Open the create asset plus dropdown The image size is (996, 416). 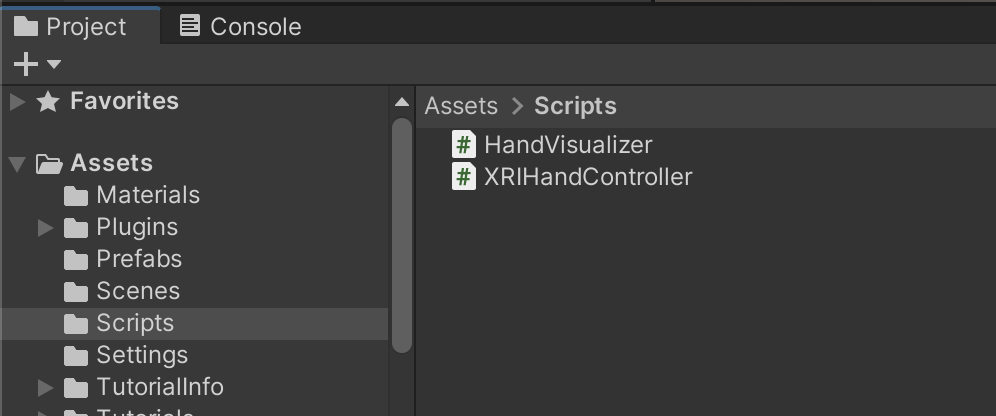(x=37, y=65)
